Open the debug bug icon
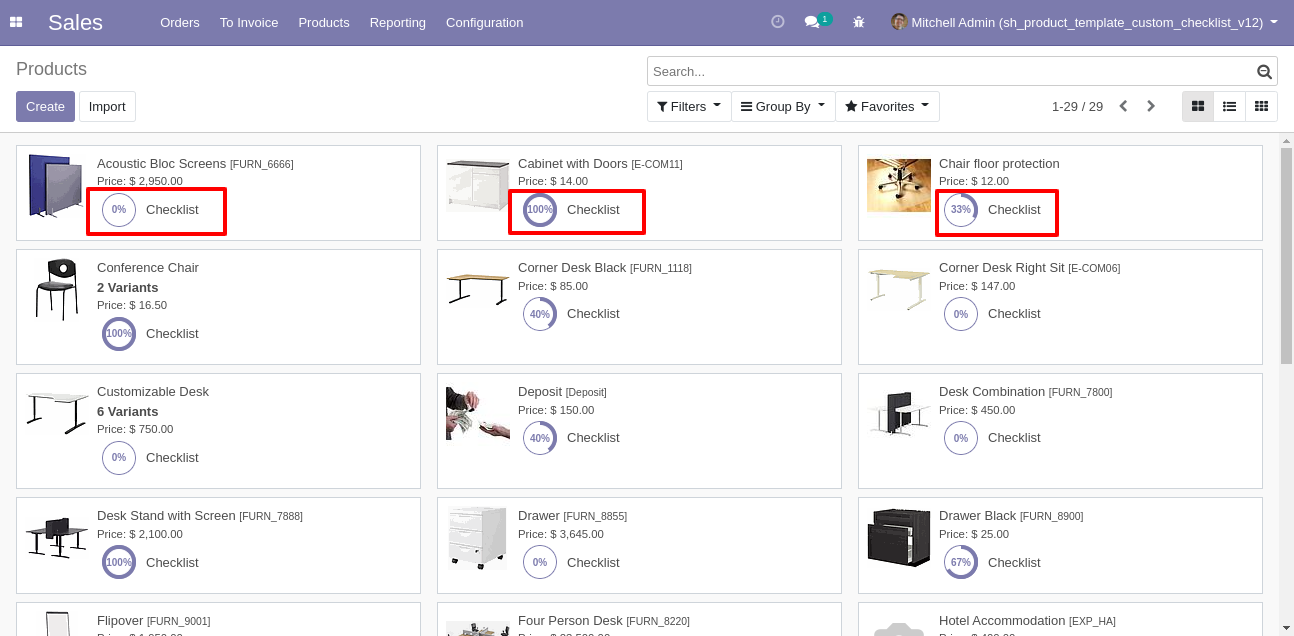1294x636 pixels. [x=858, y=21]
